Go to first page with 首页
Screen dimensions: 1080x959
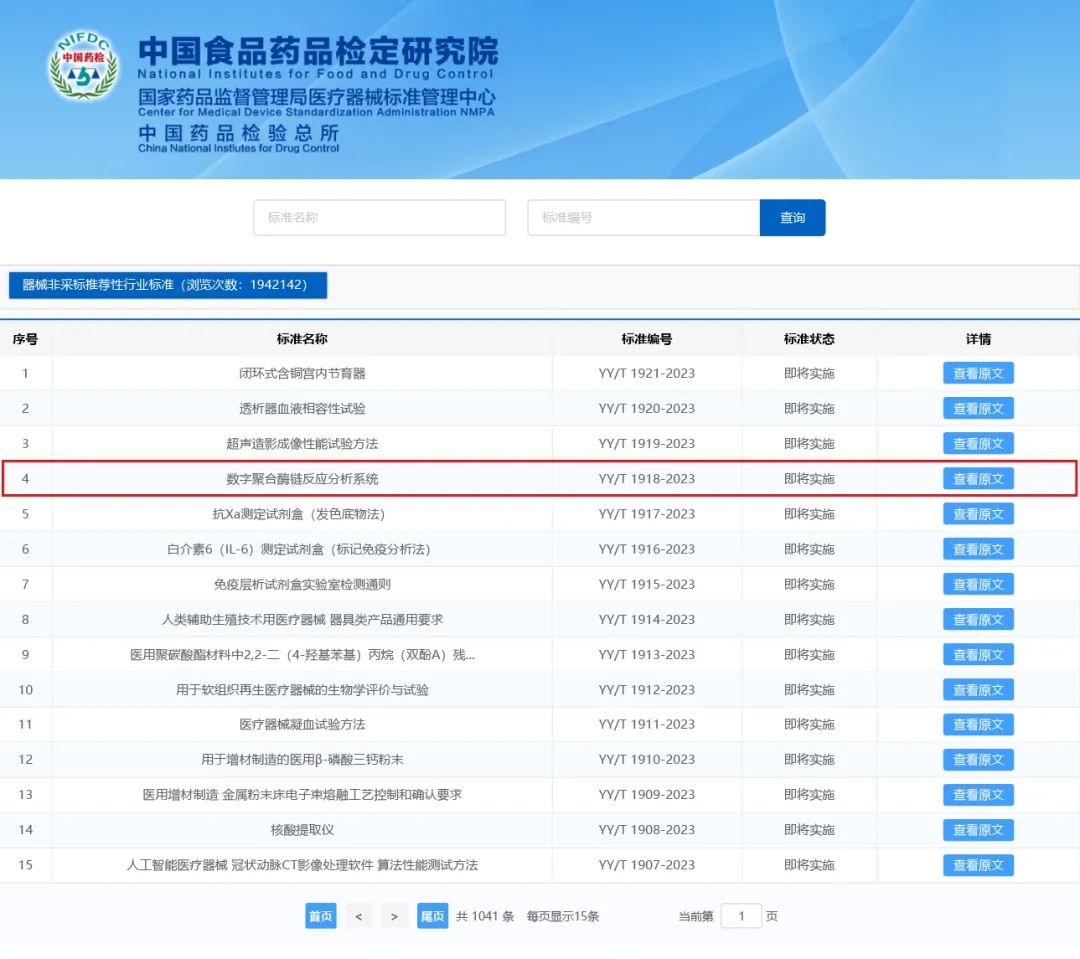point(320,916)
